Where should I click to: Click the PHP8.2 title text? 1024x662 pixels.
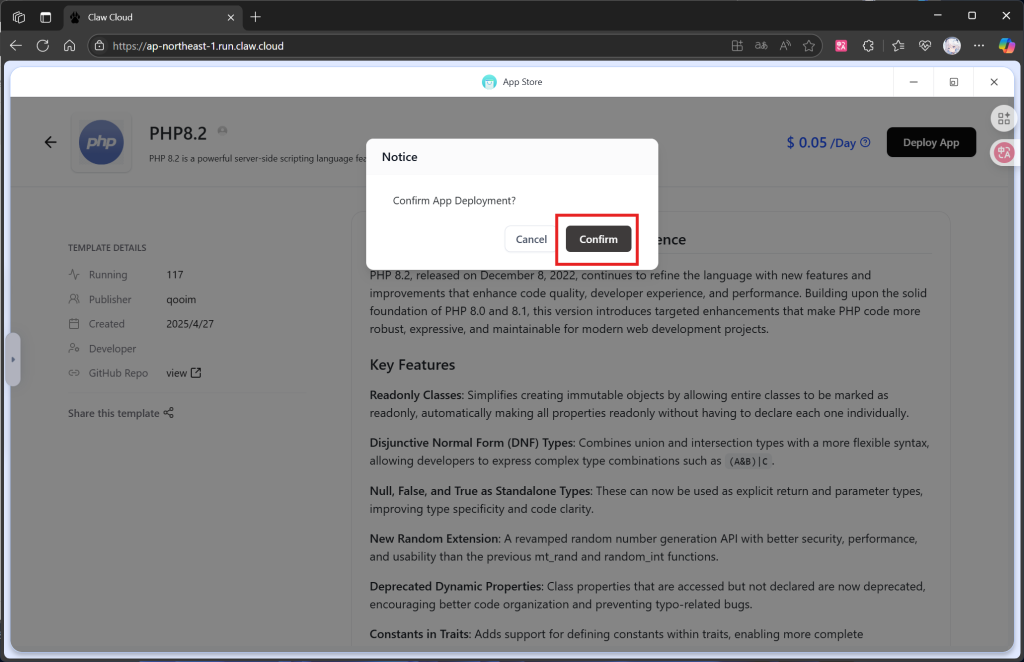pyautogui.click(x=178, y=133)
